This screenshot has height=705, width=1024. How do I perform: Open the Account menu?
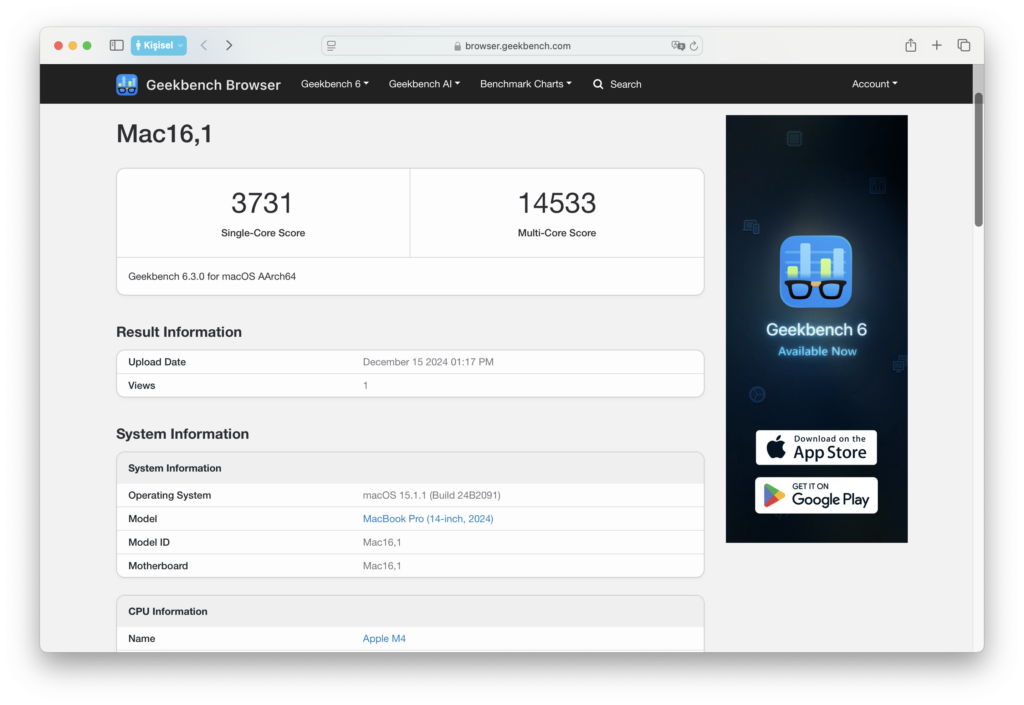[x=874, y=84]
